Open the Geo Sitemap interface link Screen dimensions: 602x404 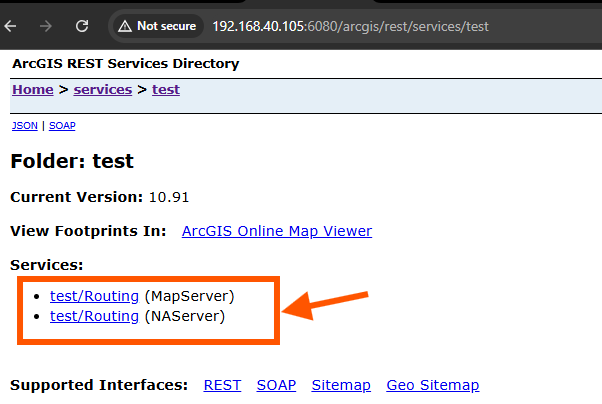click(x=433, y=385)
